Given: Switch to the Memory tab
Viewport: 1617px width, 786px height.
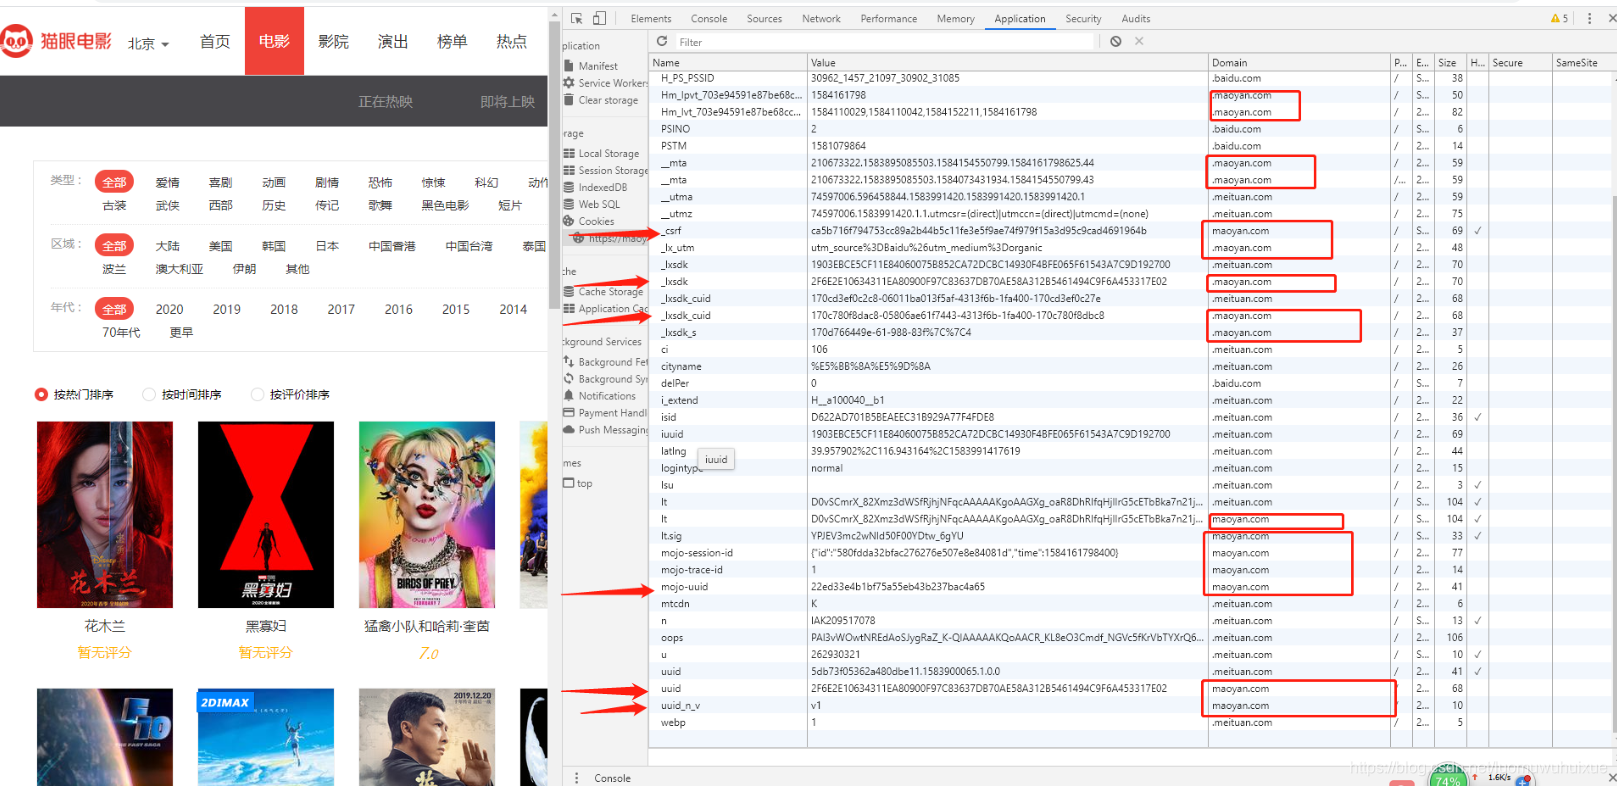Looking at the screenshot, I should pos(955,19).
